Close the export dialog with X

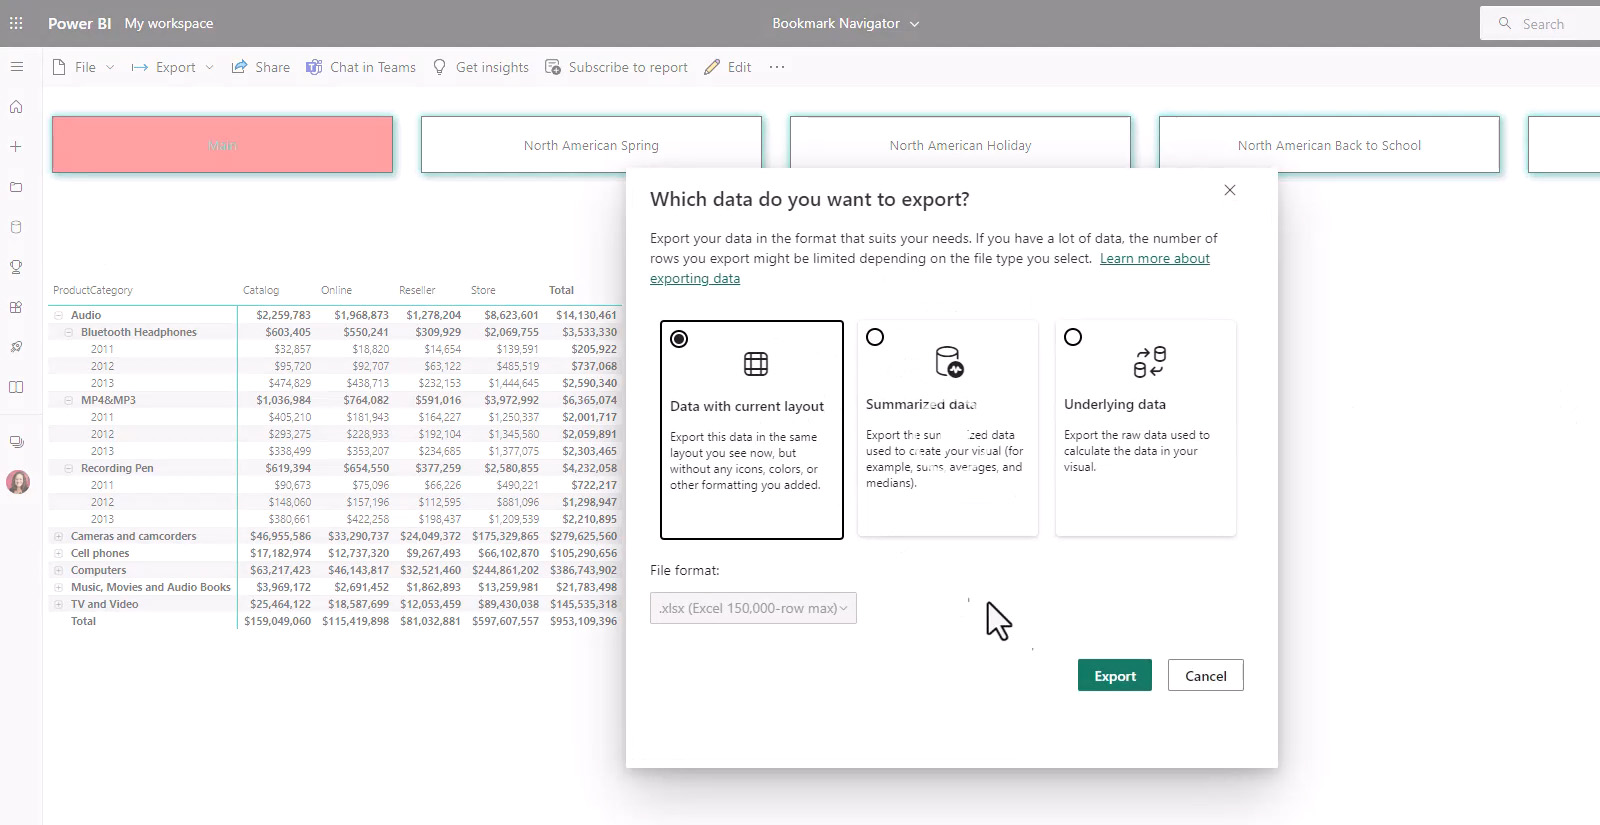click(x=1230, y=190)
